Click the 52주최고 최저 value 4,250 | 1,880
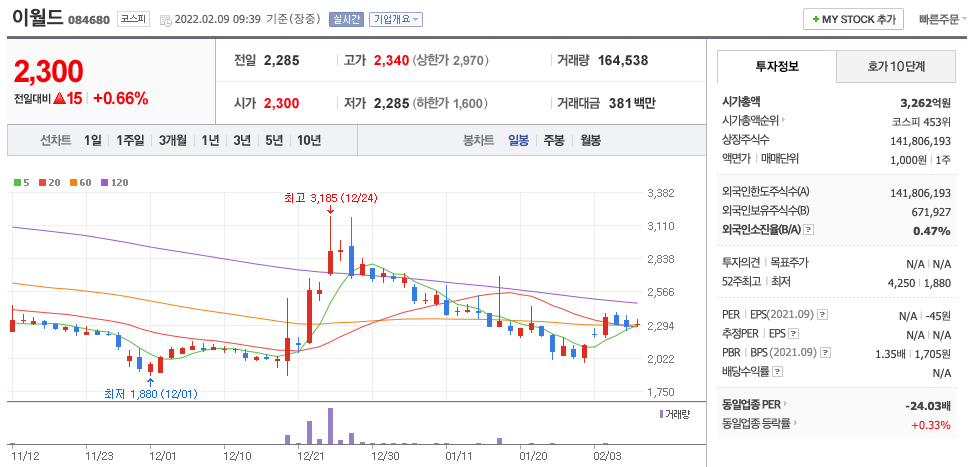The width and height of the screenshot is (973, 467). coord(920,283)
